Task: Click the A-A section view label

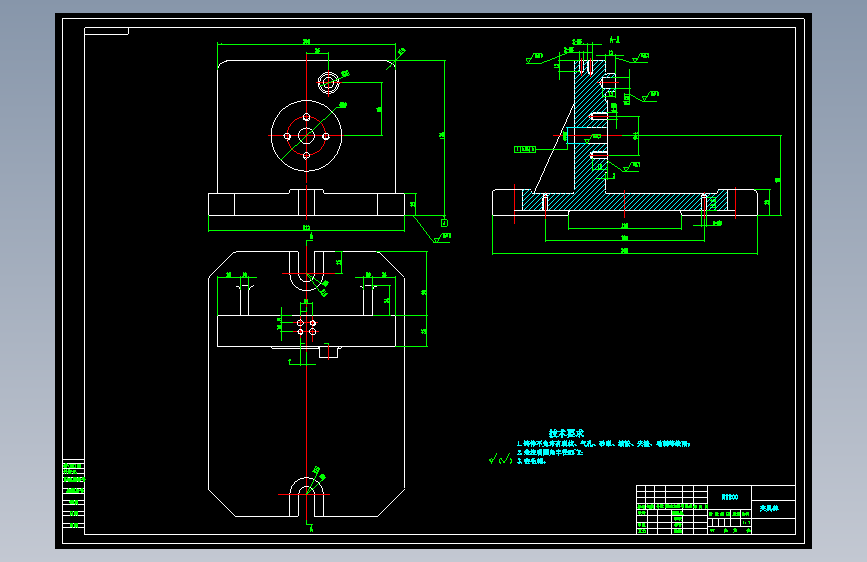Action: (614, 40)
